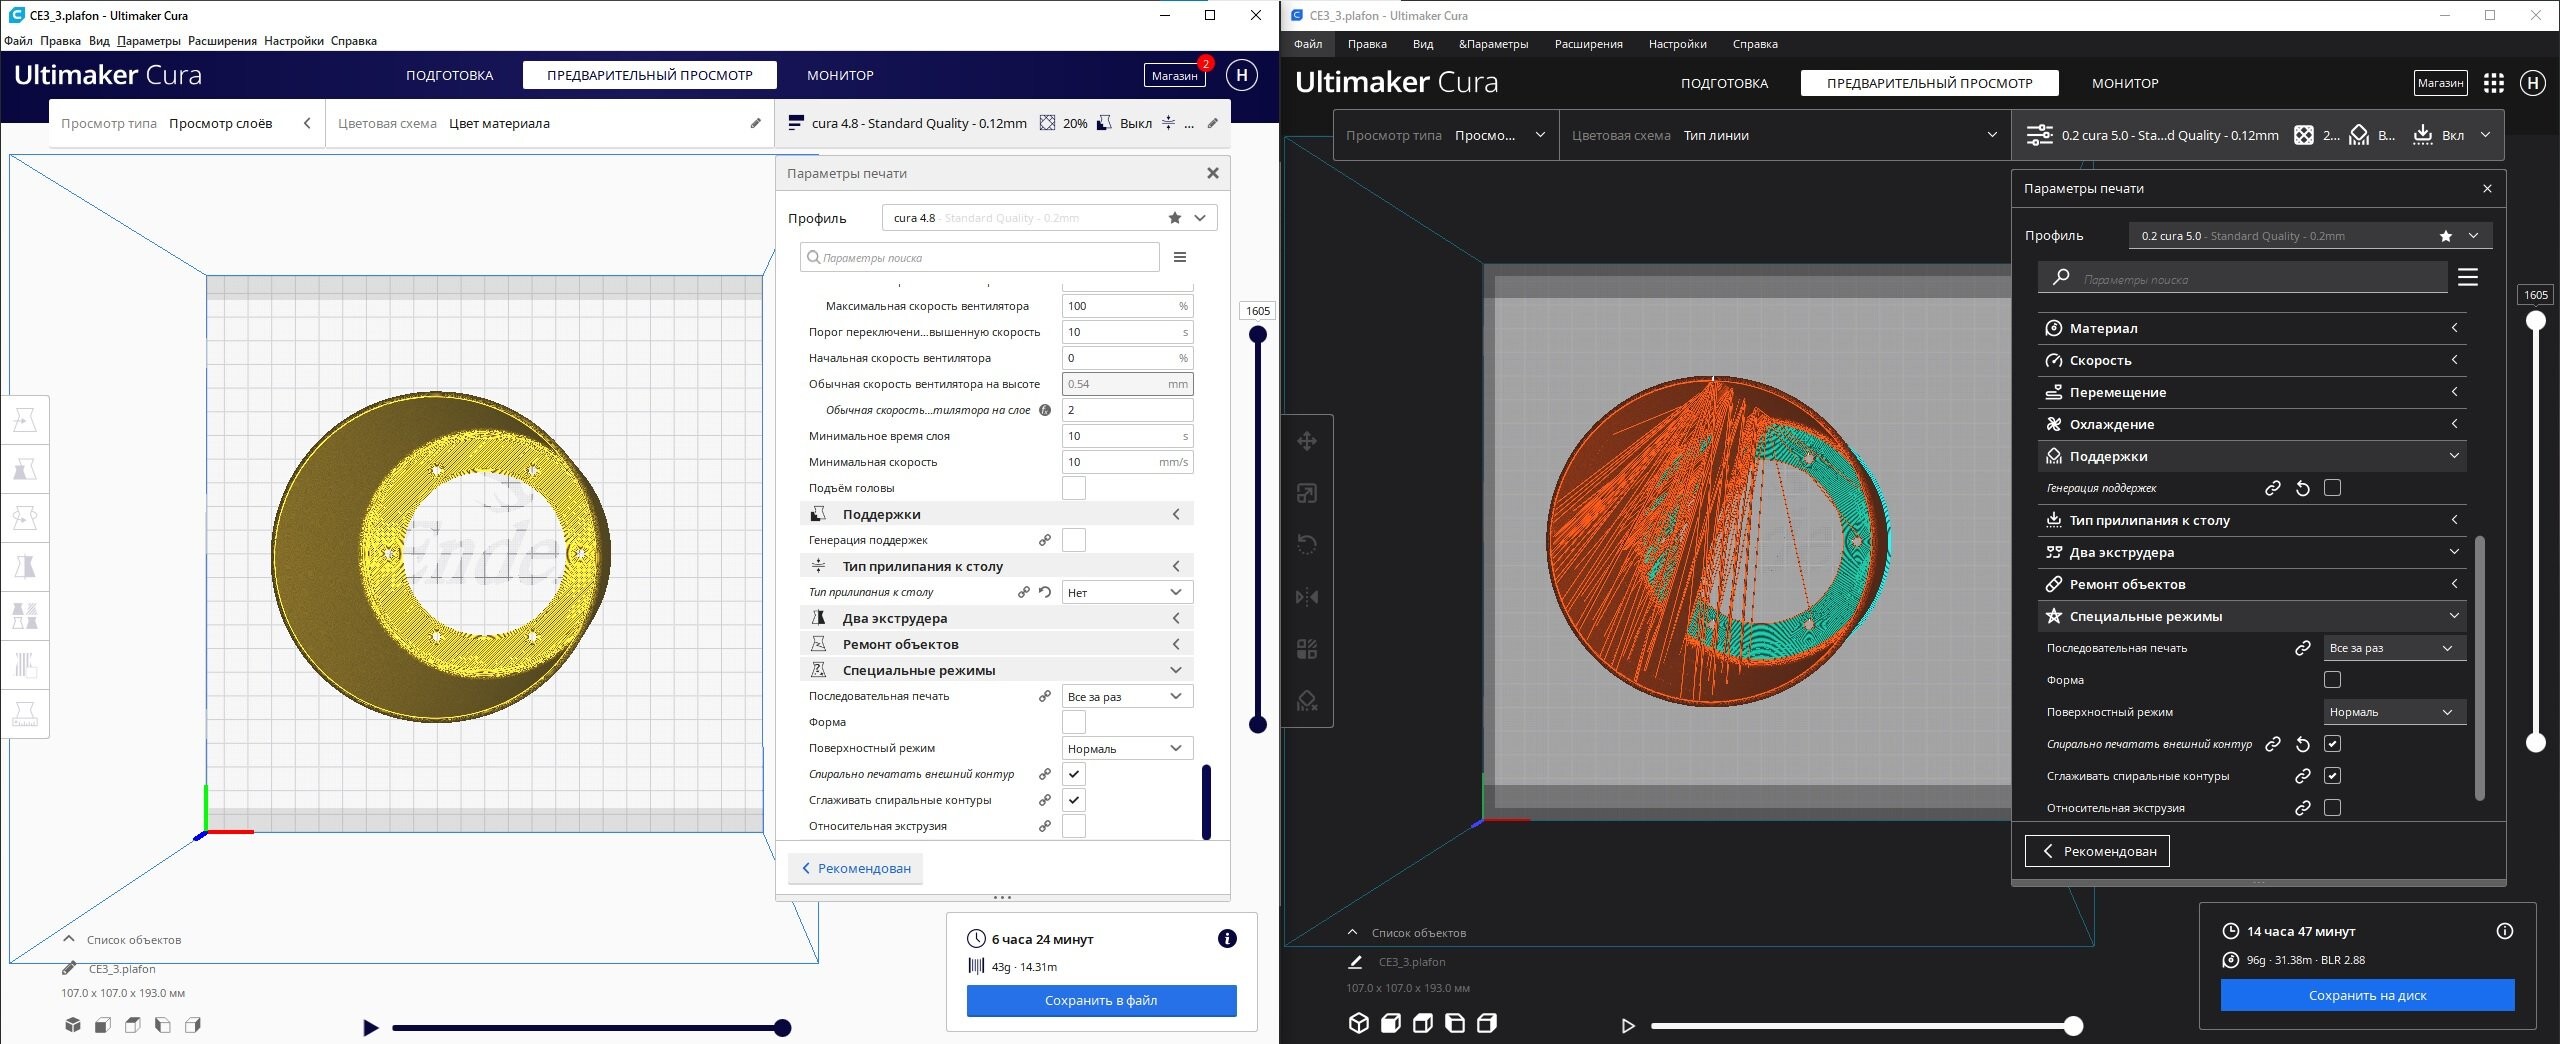Toggle "Генерация поддержек" checkbox in dark window
The width and height of the screenshot is (2560, 1044).
pyautogui.click(x=2332, y=488)
